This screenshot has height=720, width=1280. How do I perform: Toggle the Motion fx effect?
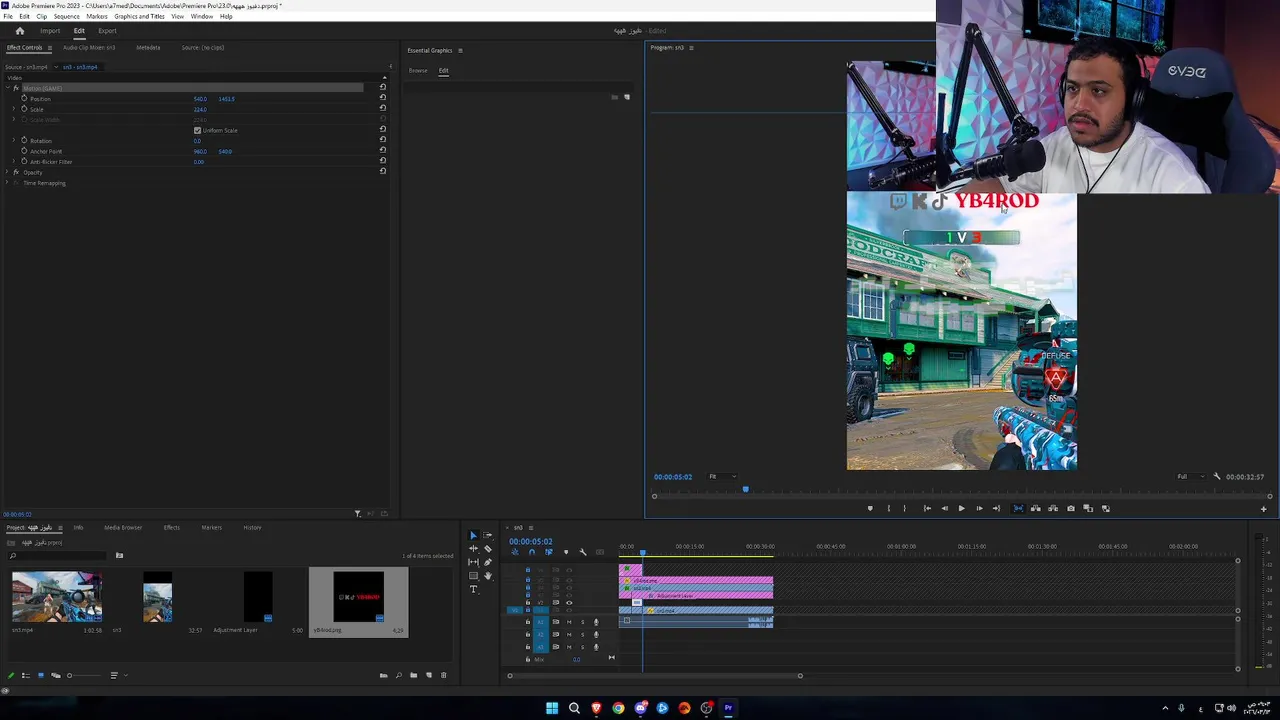tap(16, 88)
